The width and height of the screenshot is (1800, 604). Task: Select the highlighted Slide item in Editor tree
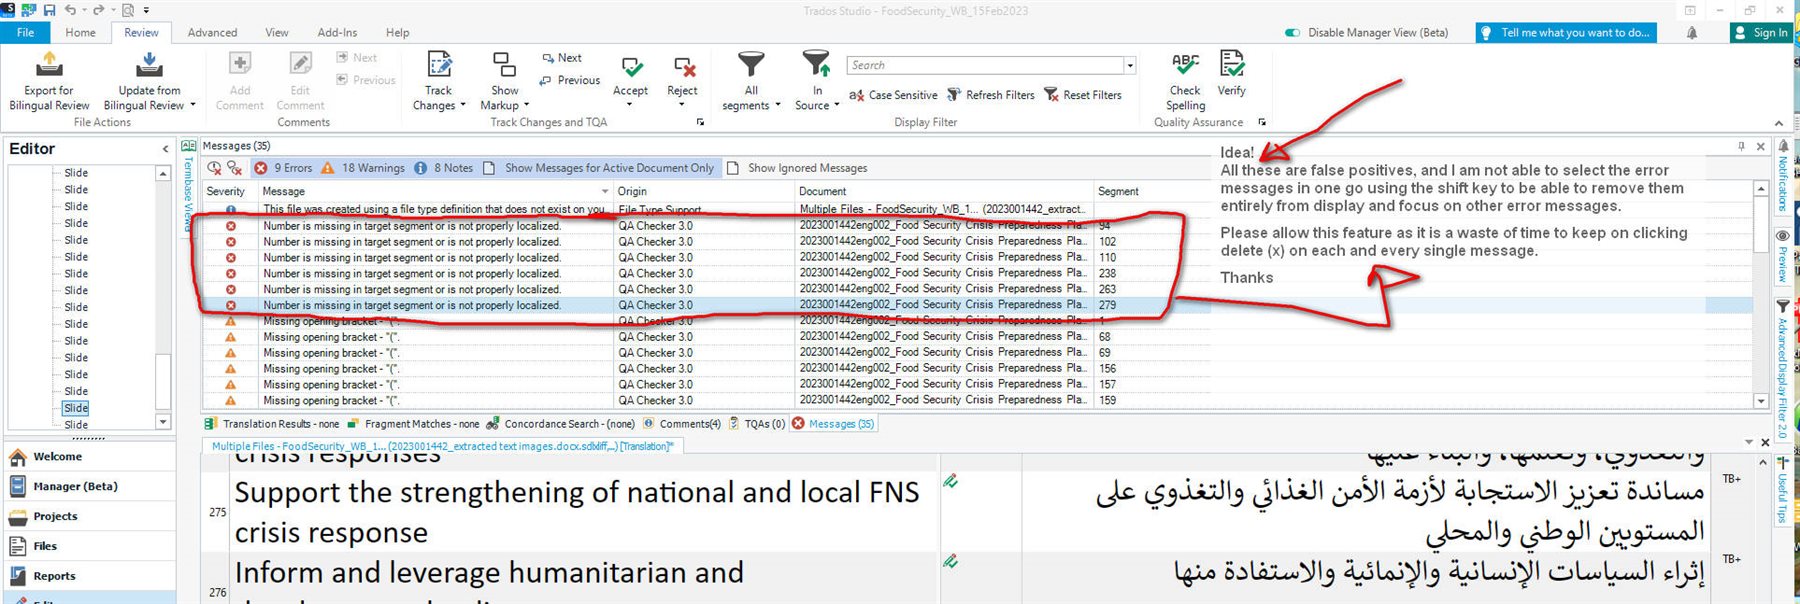coord(76,408)
